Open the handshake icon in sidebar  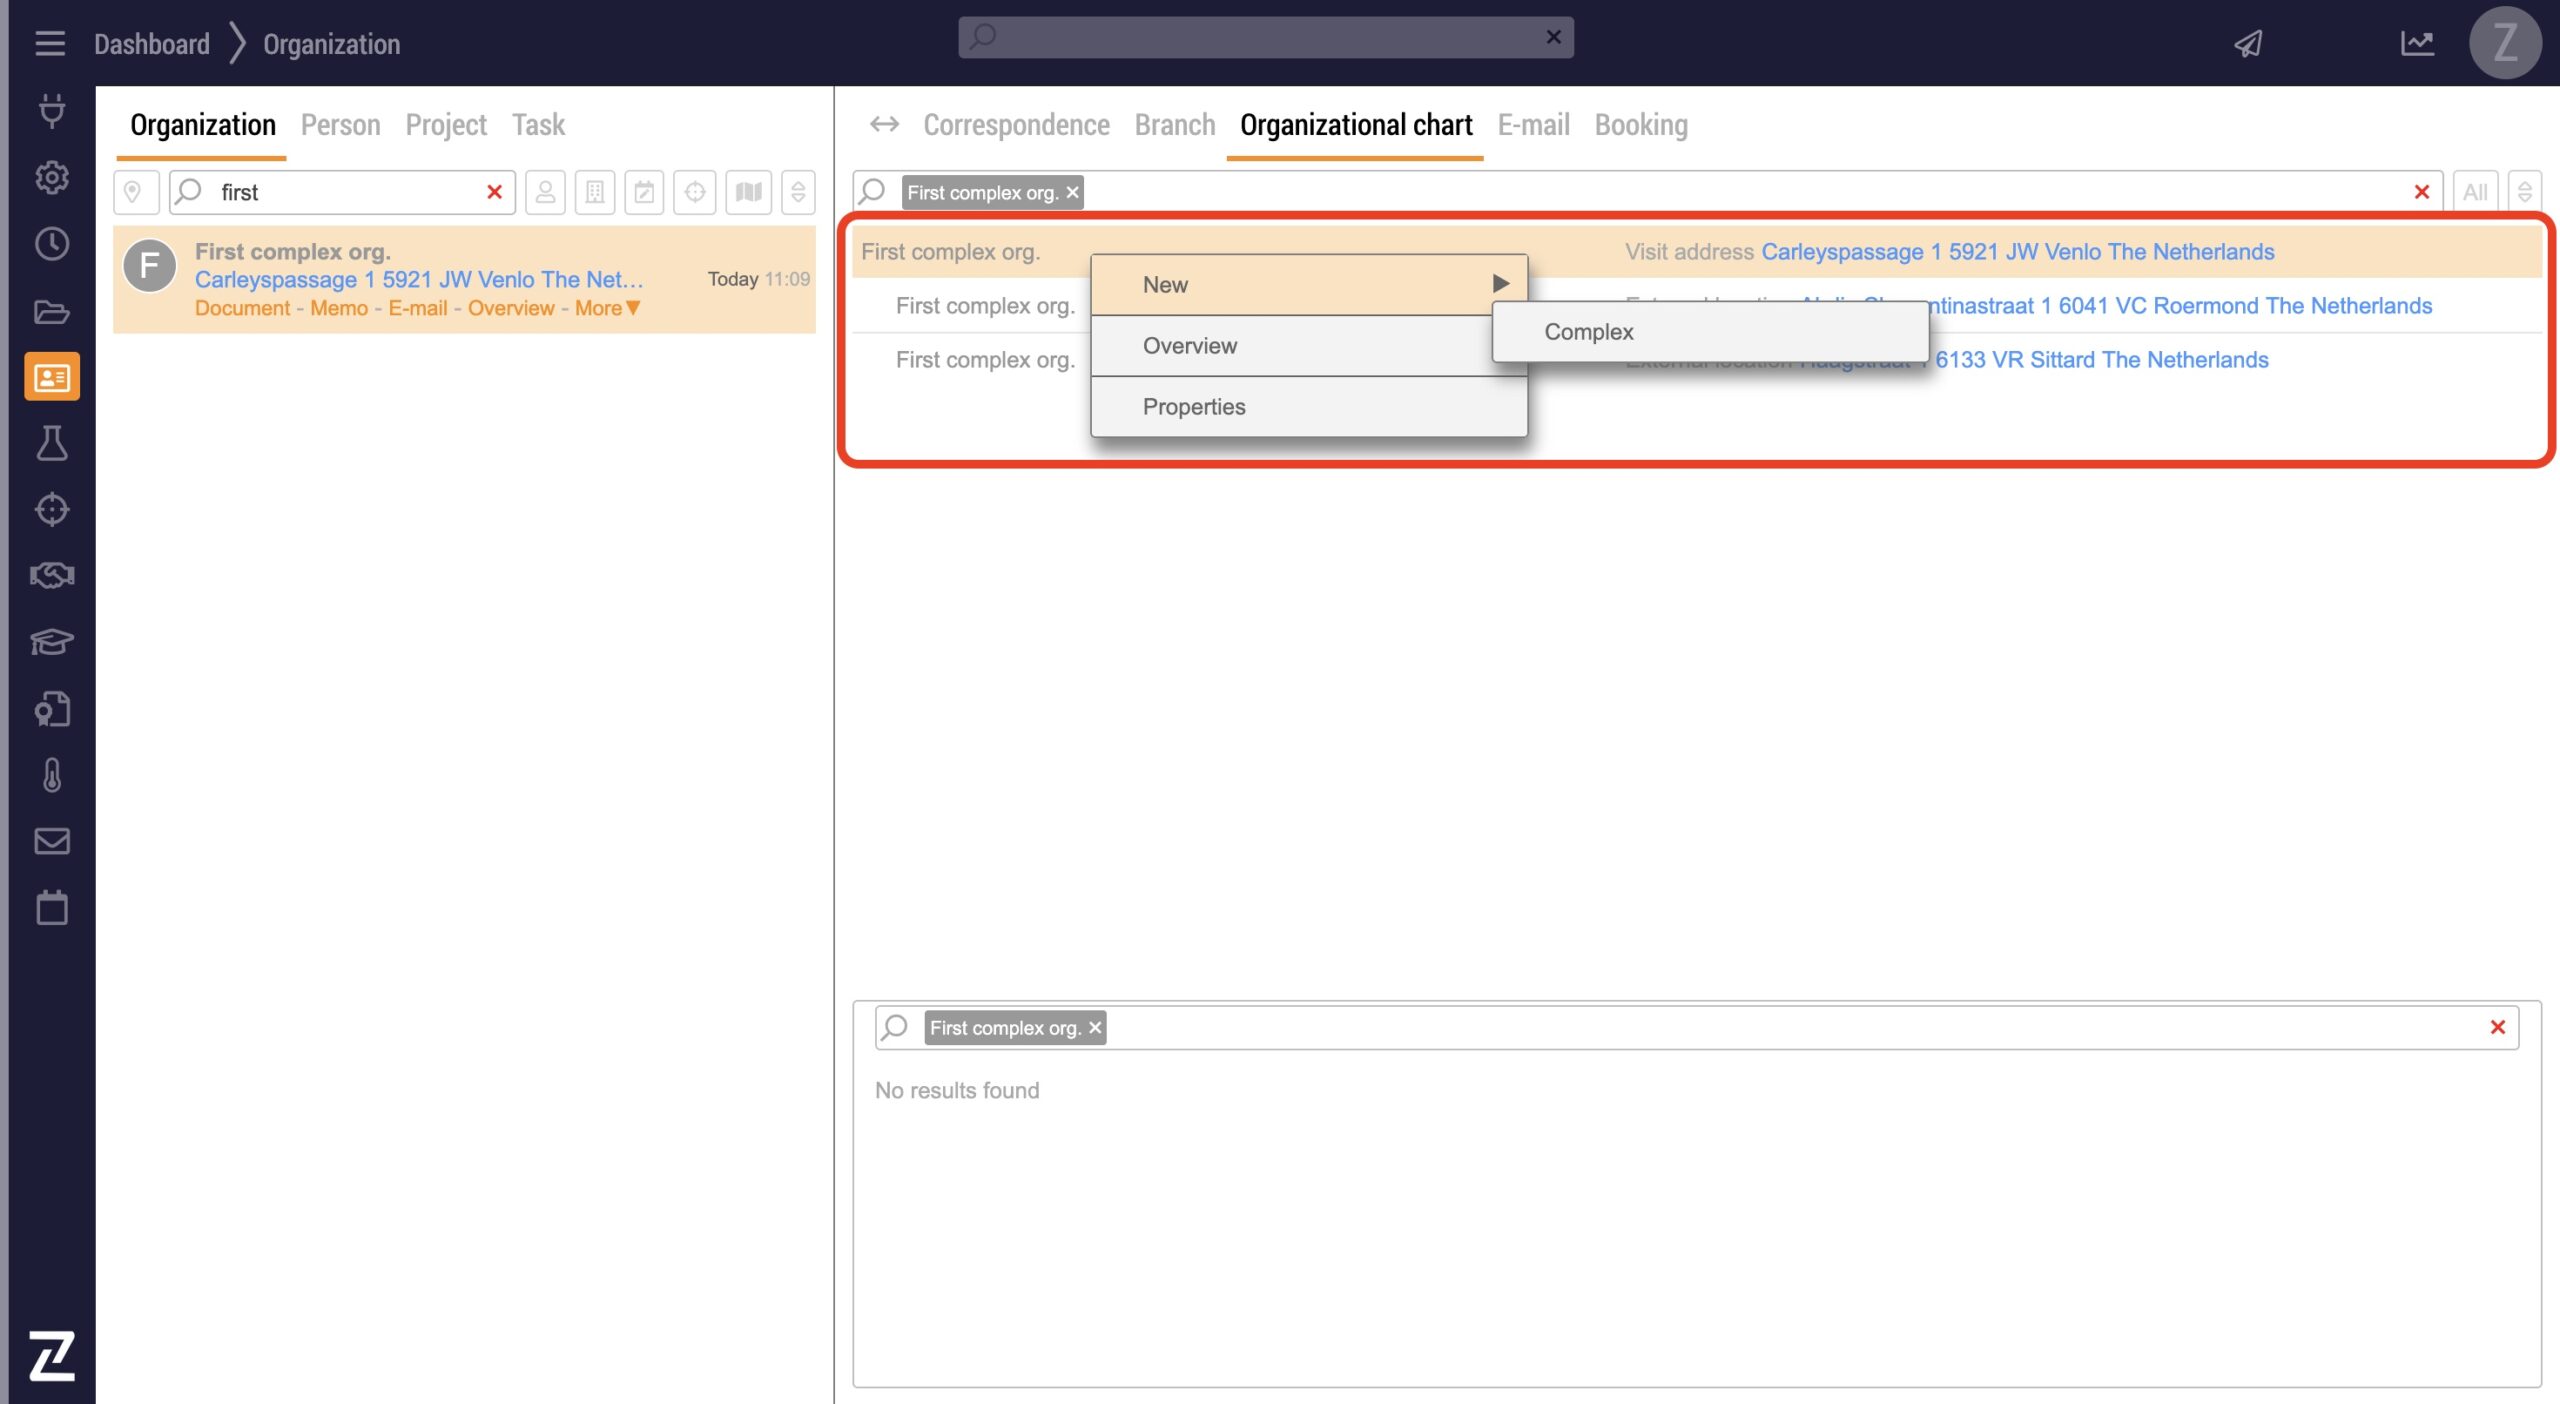tap(52, 575)
